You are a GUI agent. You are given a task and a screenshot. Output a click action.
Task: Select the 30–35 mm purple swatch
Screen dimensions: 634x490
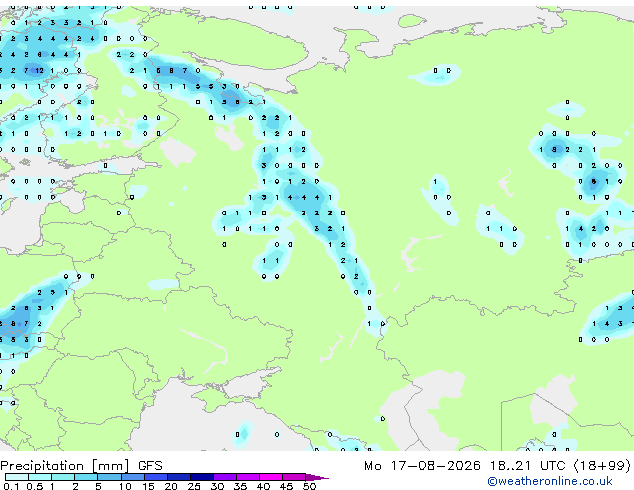[x=225, y=477]
